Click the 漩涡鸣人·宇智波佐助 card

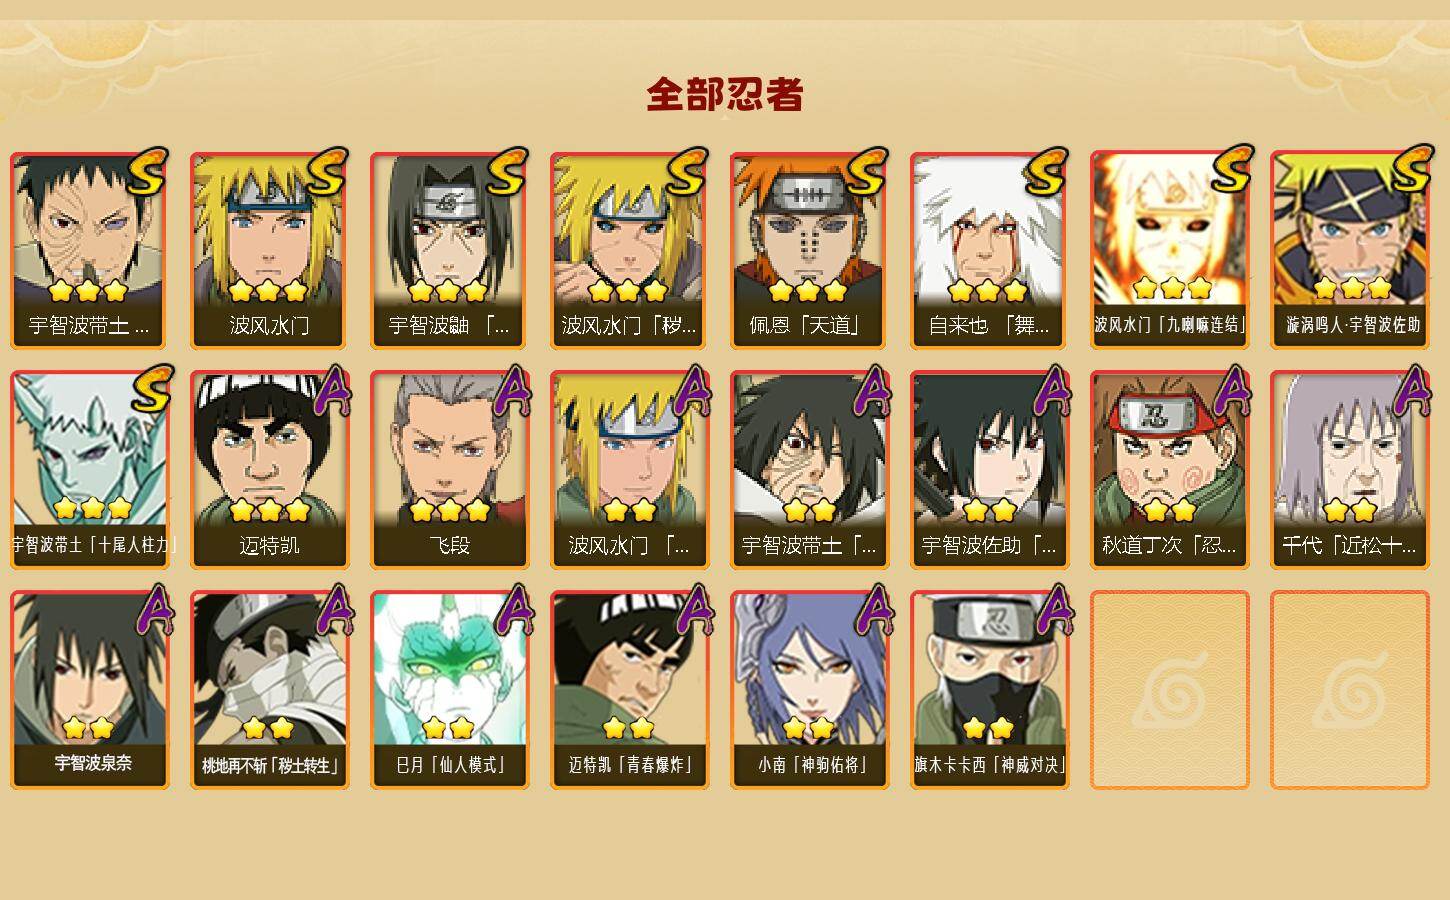(1349, 250)
